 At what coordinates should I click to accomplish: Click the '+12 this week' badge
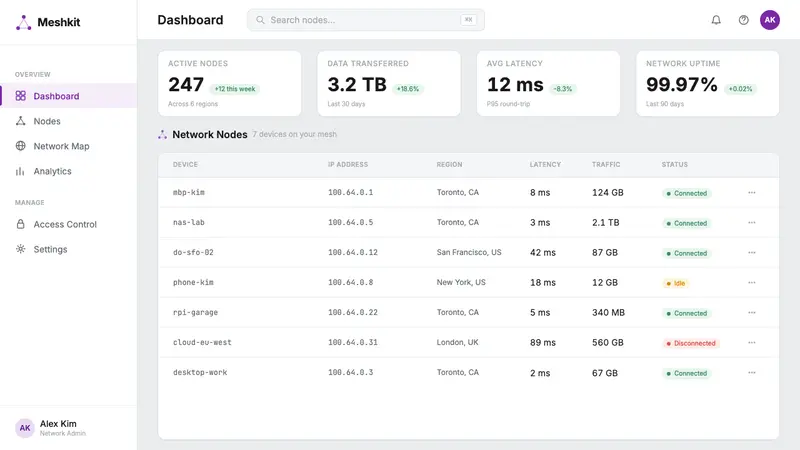point(235,89)
